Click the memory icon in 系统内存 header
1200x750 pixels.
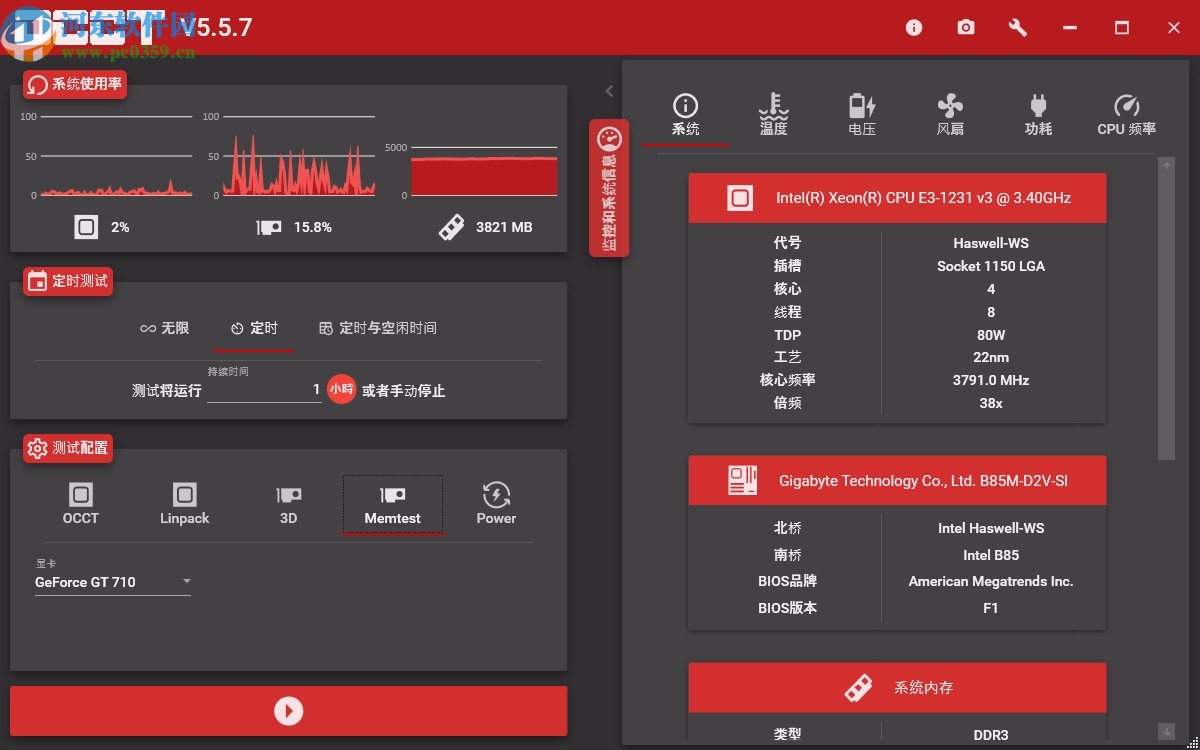point(858,688)
